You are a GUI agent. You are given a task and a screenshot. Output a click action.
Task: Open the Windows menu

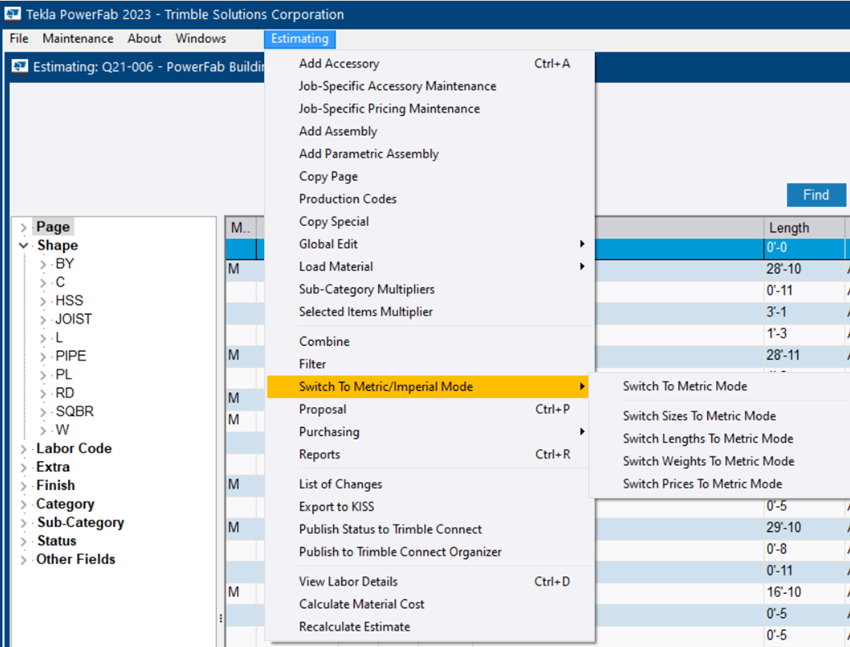point(200,39)
